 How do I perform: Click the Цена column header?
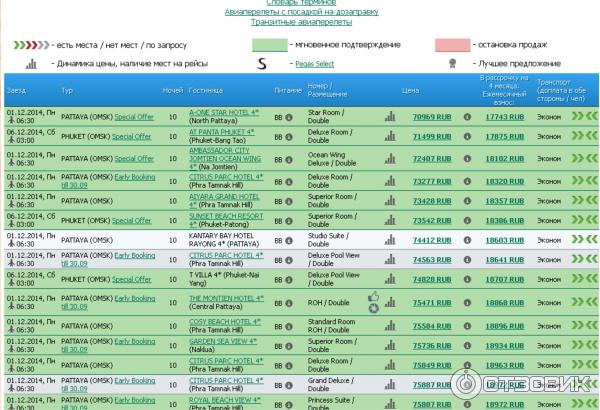pos(410,90)
